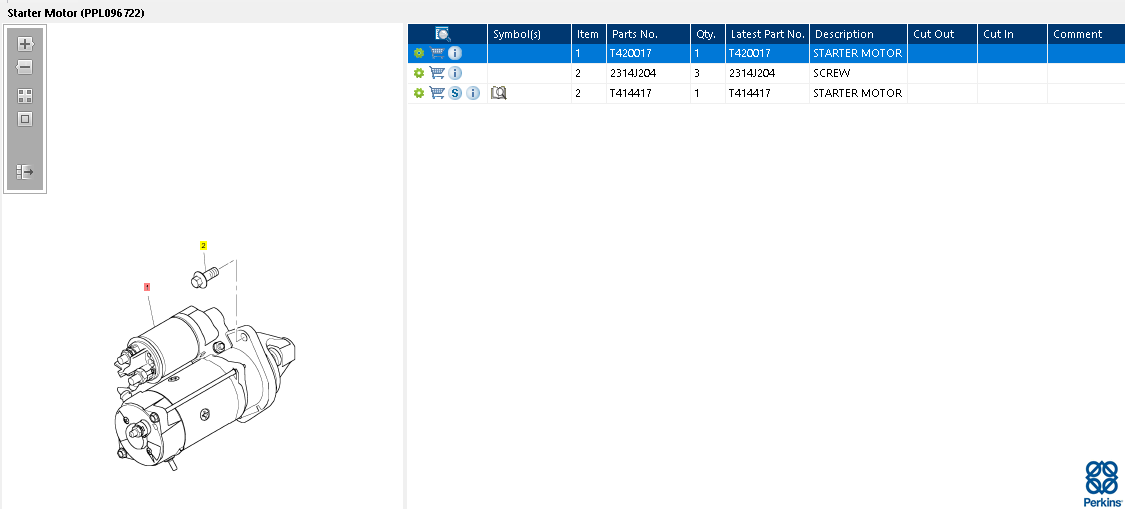The height and width of the screenshot is (509, 1125).
Task: Click the single square fit view icon
Action: tap(25, 119)
